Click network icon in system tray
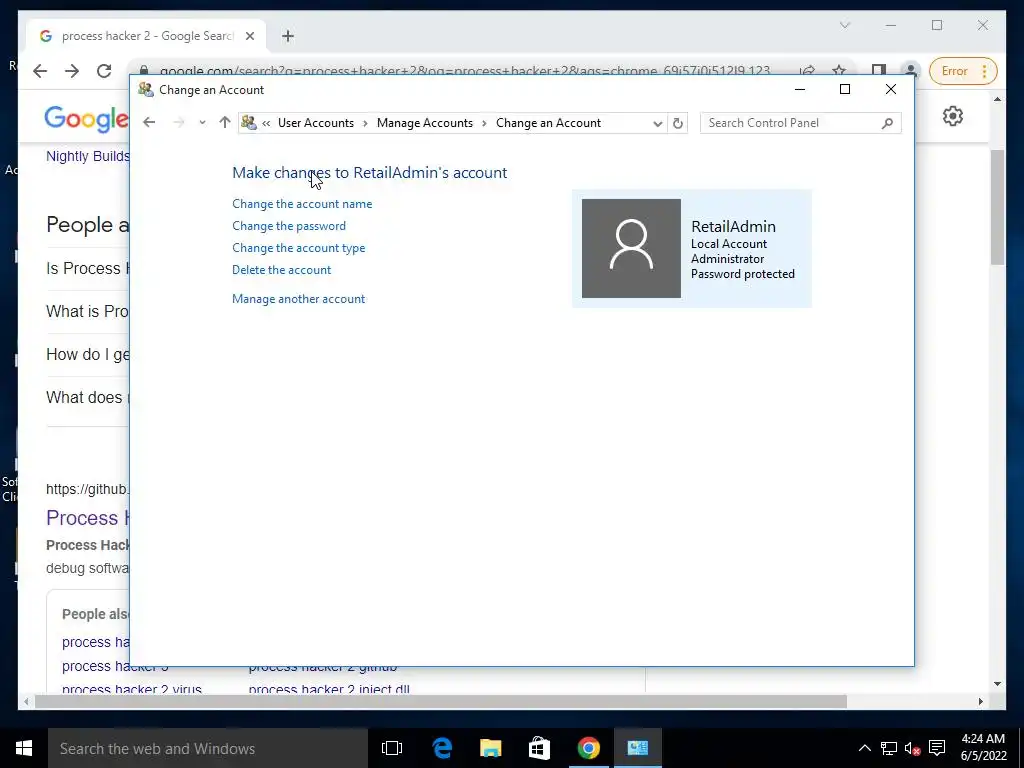Screen dimensions: 1024x768 tap(888, 748)
